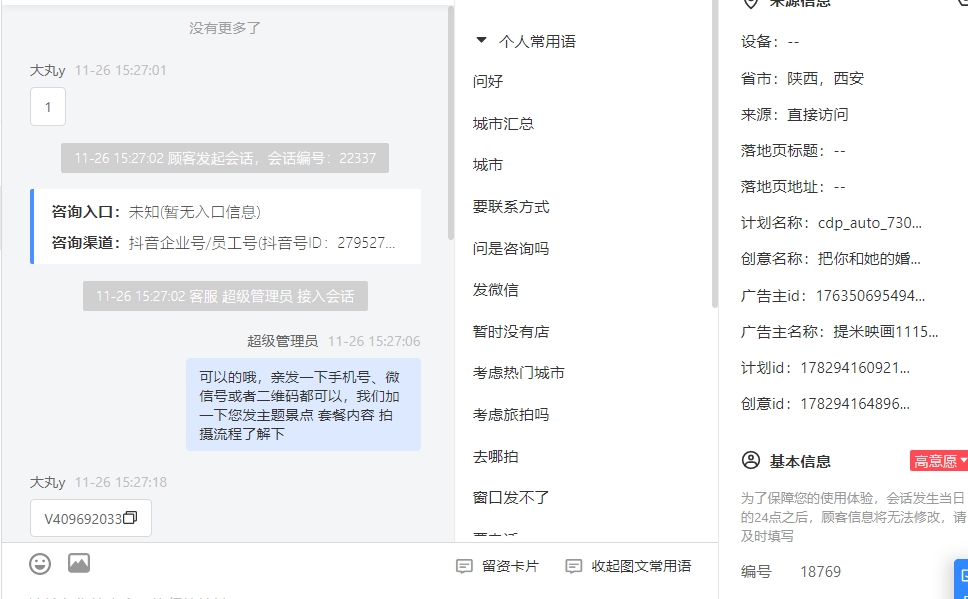Click the 计划名称 cdp_auto row
Viewport: 968px width, 599px height.
(832, 223)
